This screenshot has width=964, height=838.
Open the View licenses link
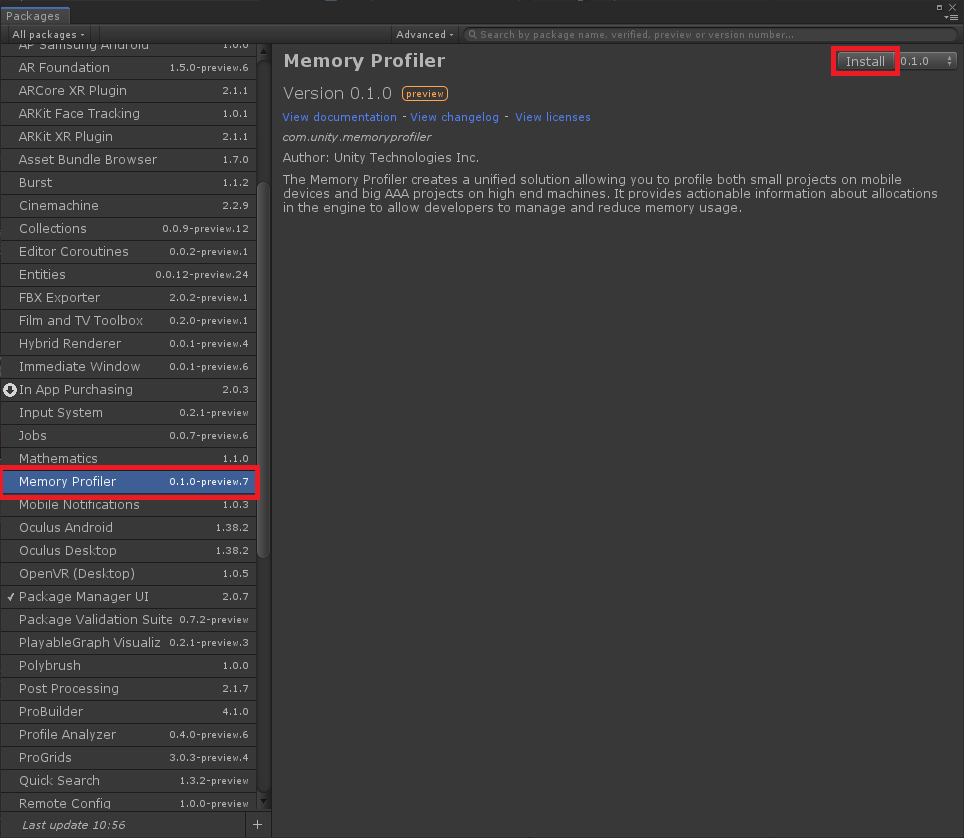pos(553,117)
